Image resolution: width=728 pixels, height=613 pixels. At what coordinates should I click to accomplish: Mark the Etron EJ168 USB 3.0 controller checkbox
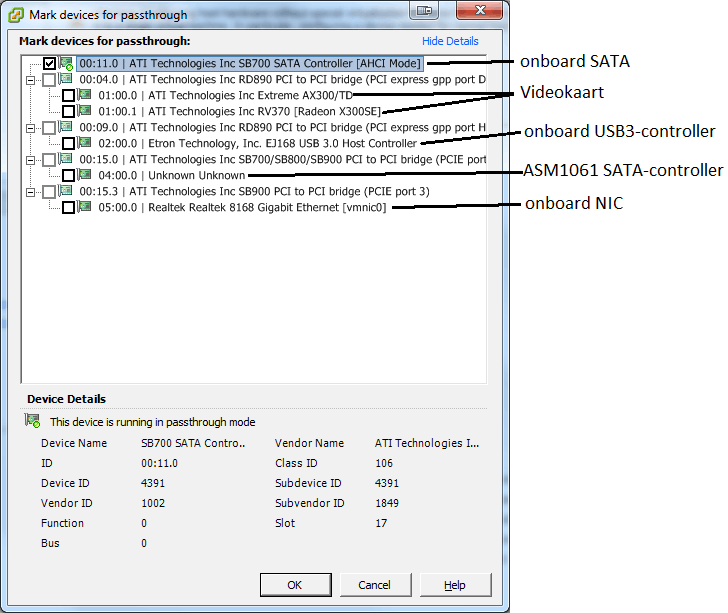coord(68,143)
